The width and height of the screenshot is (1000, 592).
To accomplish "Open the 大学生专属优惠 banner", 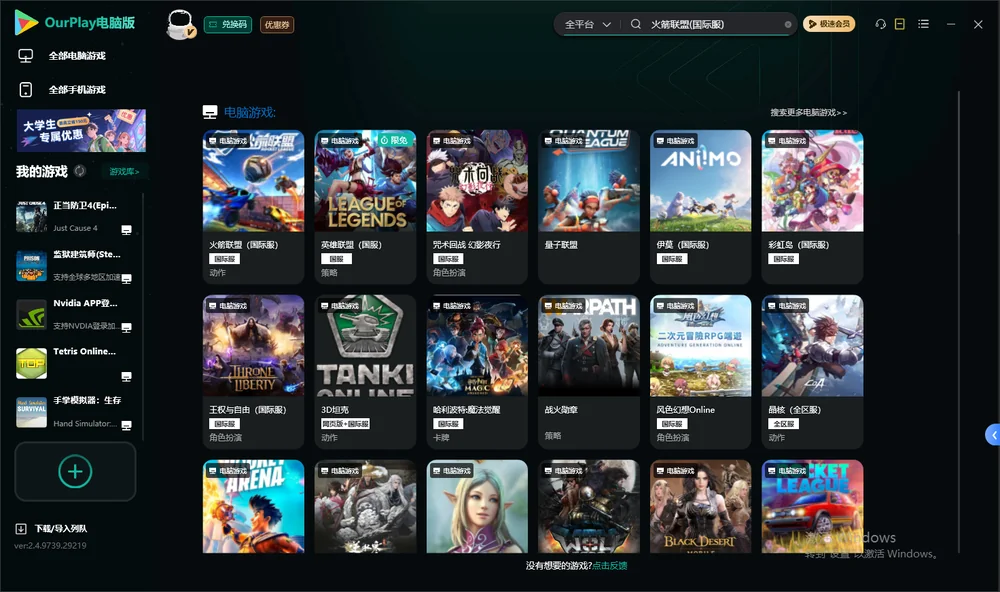I will tap(81, 131).
